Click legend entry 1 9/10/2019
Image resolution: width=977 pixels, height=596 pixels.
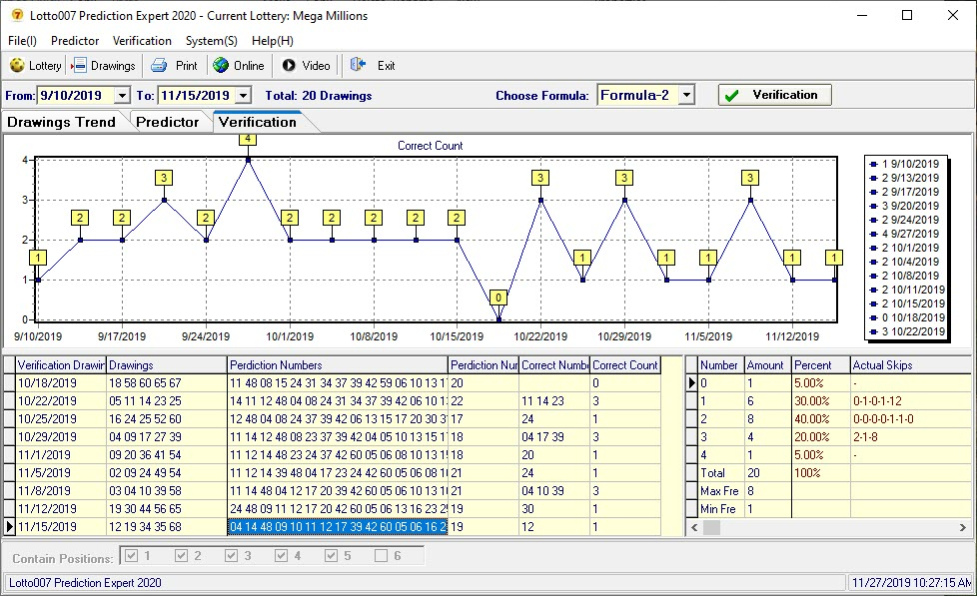(905, 164)
